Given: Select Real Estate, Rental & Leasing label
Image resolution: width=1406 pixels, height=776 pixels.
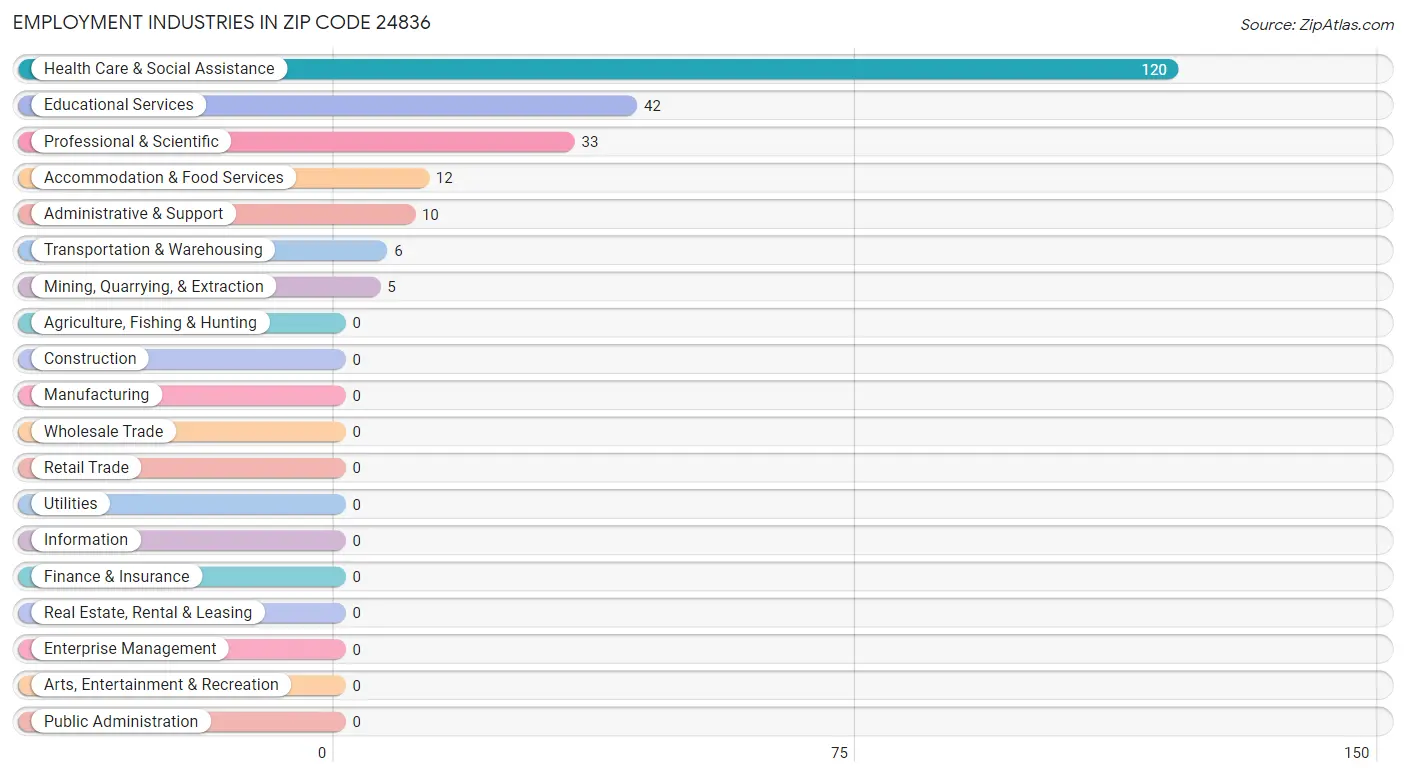Looking at the screenshot, I should [148, 612].
